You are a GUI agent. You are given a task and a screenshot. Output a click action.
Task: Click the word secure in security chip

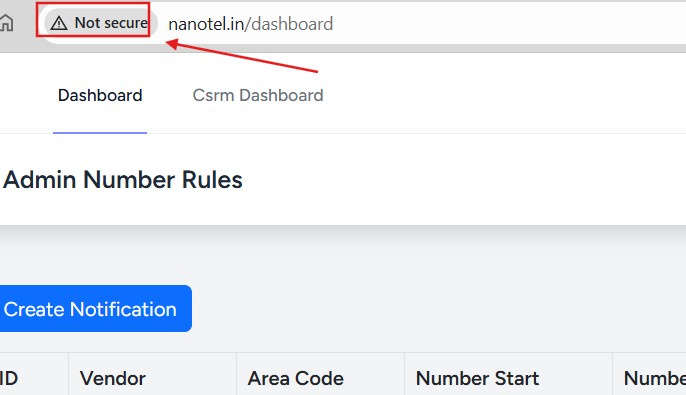pos(127,23)
